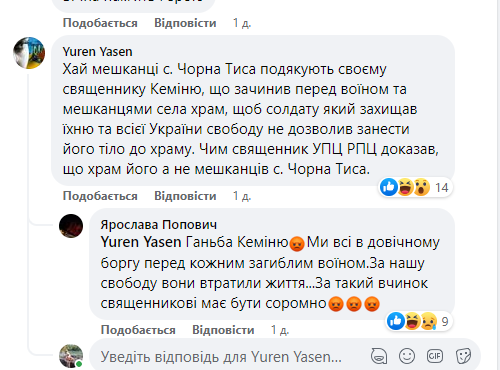Open Yuren Yasen mention inside the reply
This screenshot has width=500, height=370.
point(141,242)
